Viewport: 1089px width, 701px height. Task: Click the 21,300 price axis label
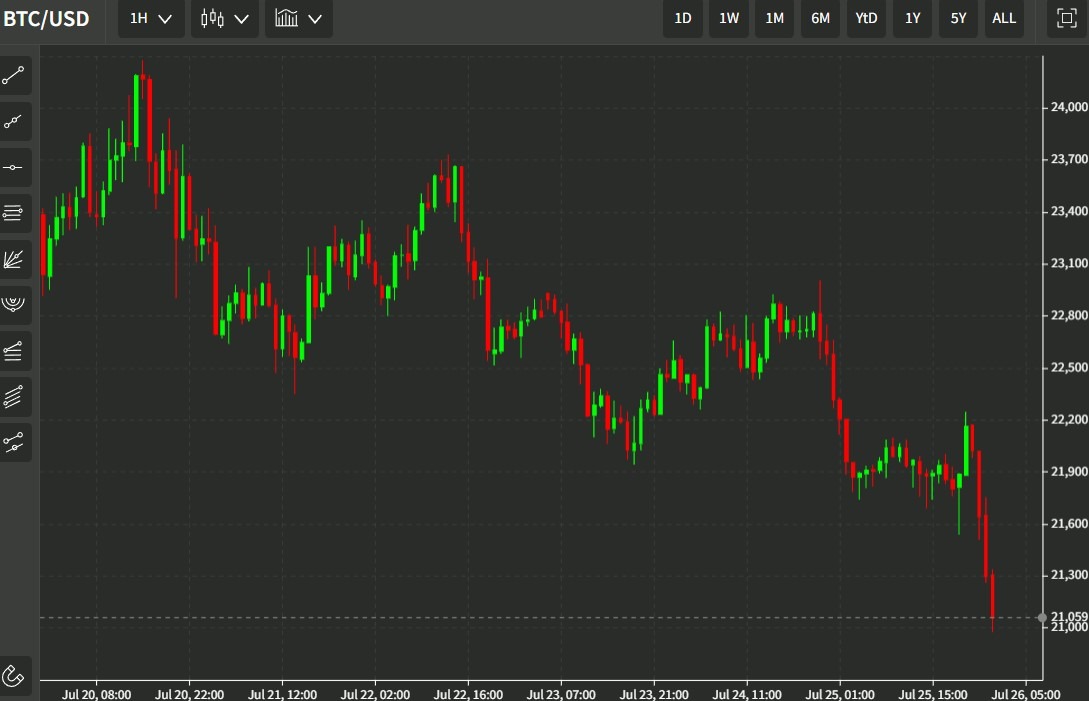pyautogui.click(x=1069, y=575)
